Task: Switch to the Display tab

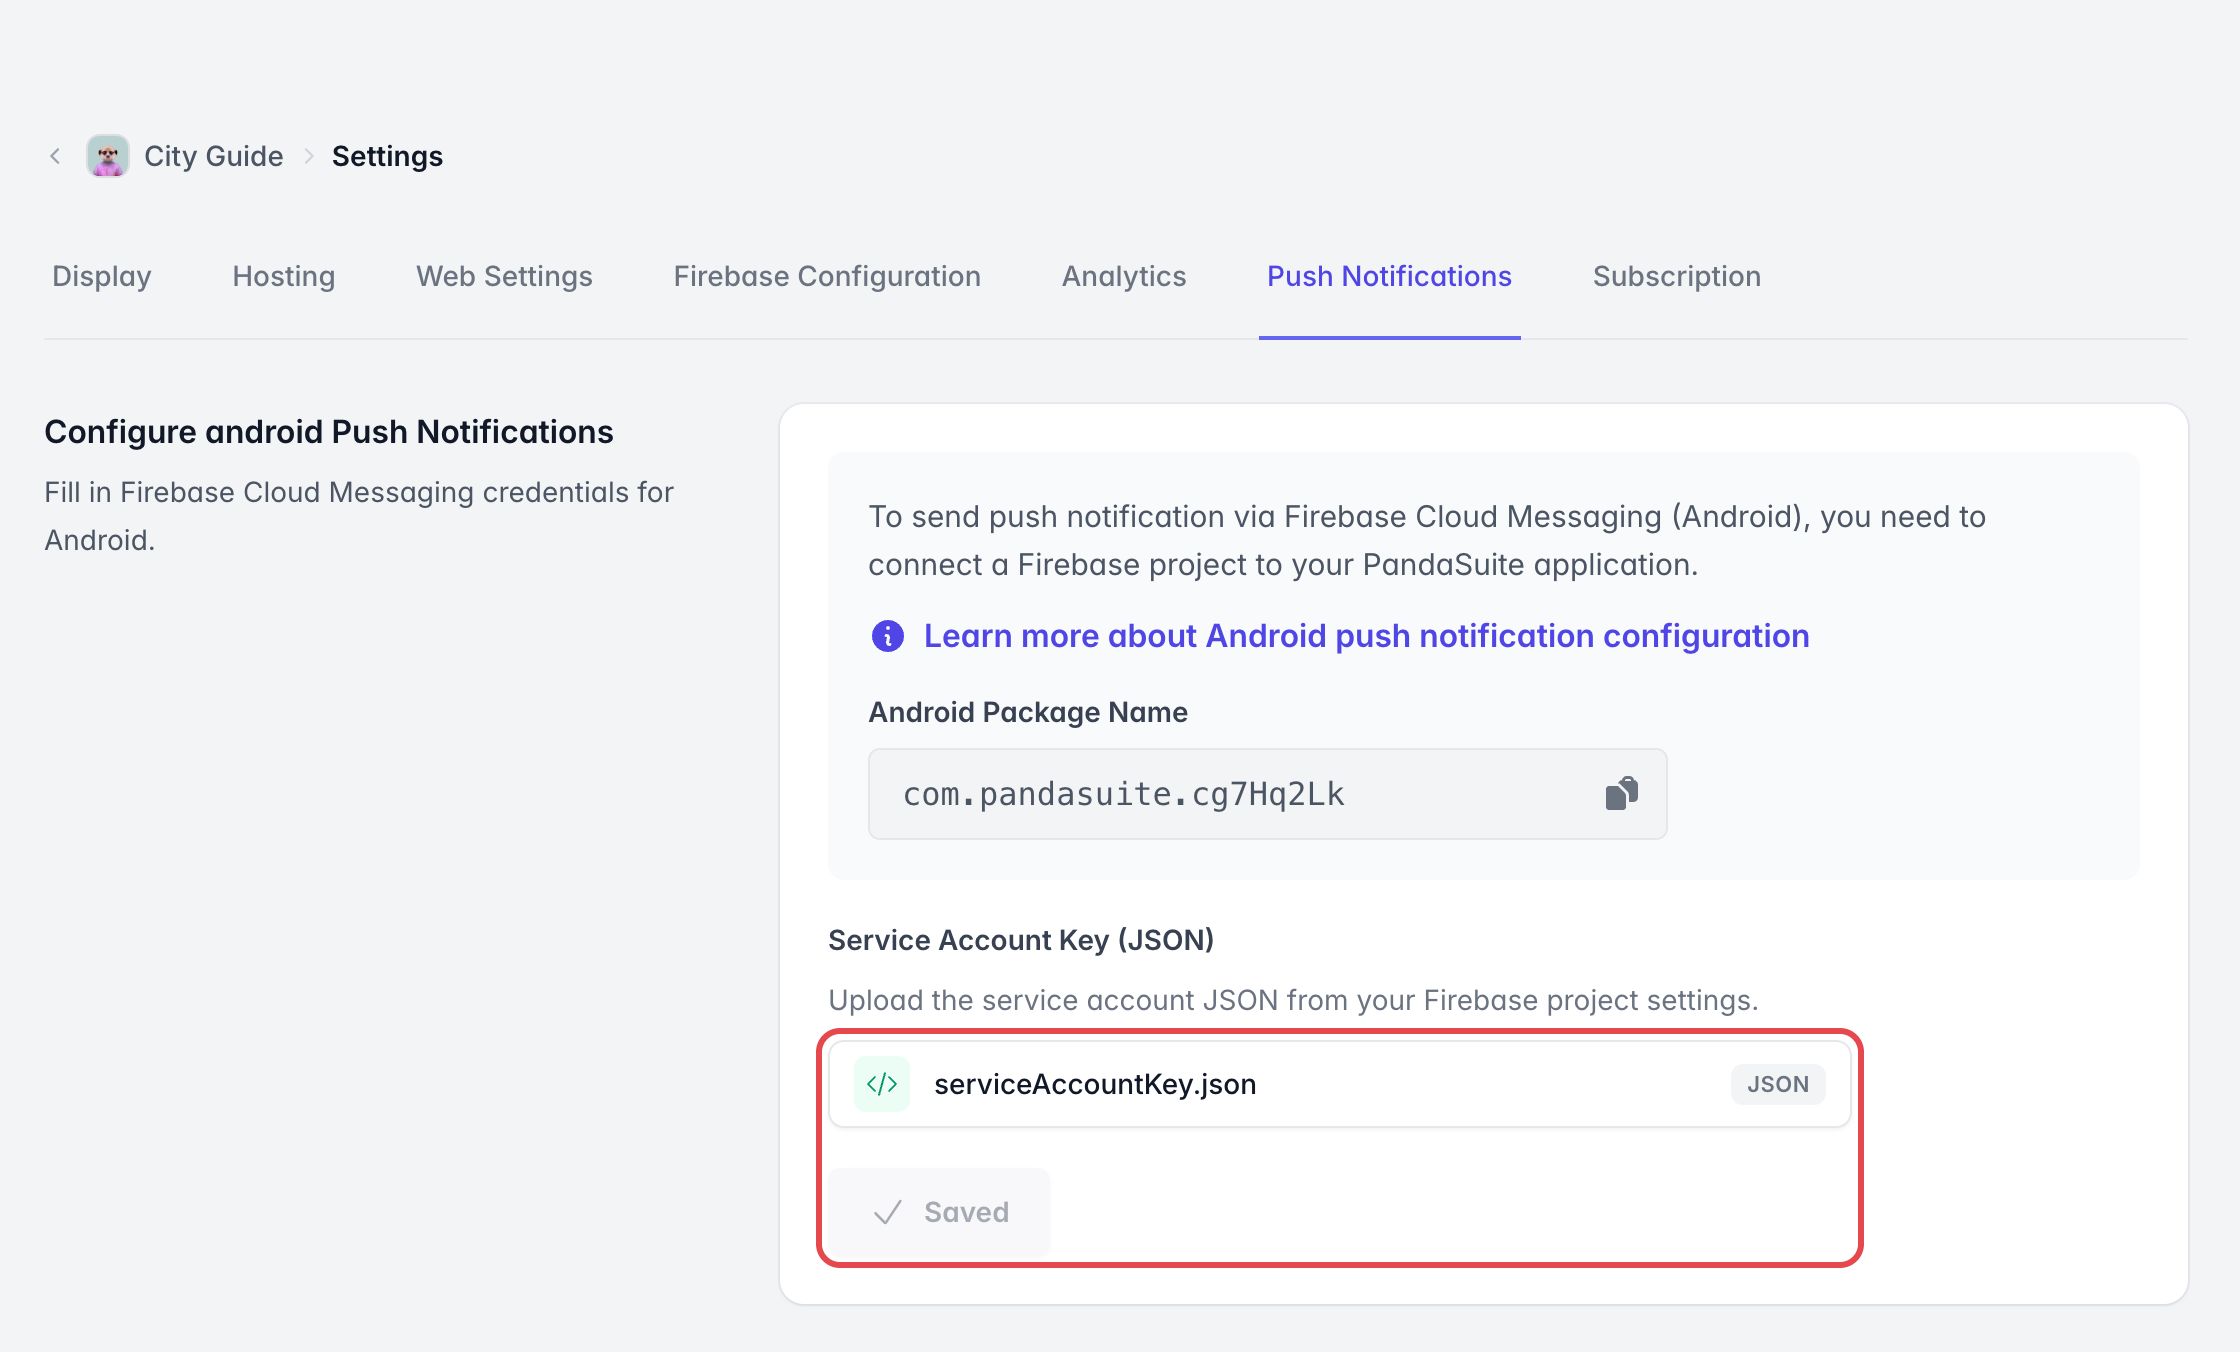Action: pos(102,276)
